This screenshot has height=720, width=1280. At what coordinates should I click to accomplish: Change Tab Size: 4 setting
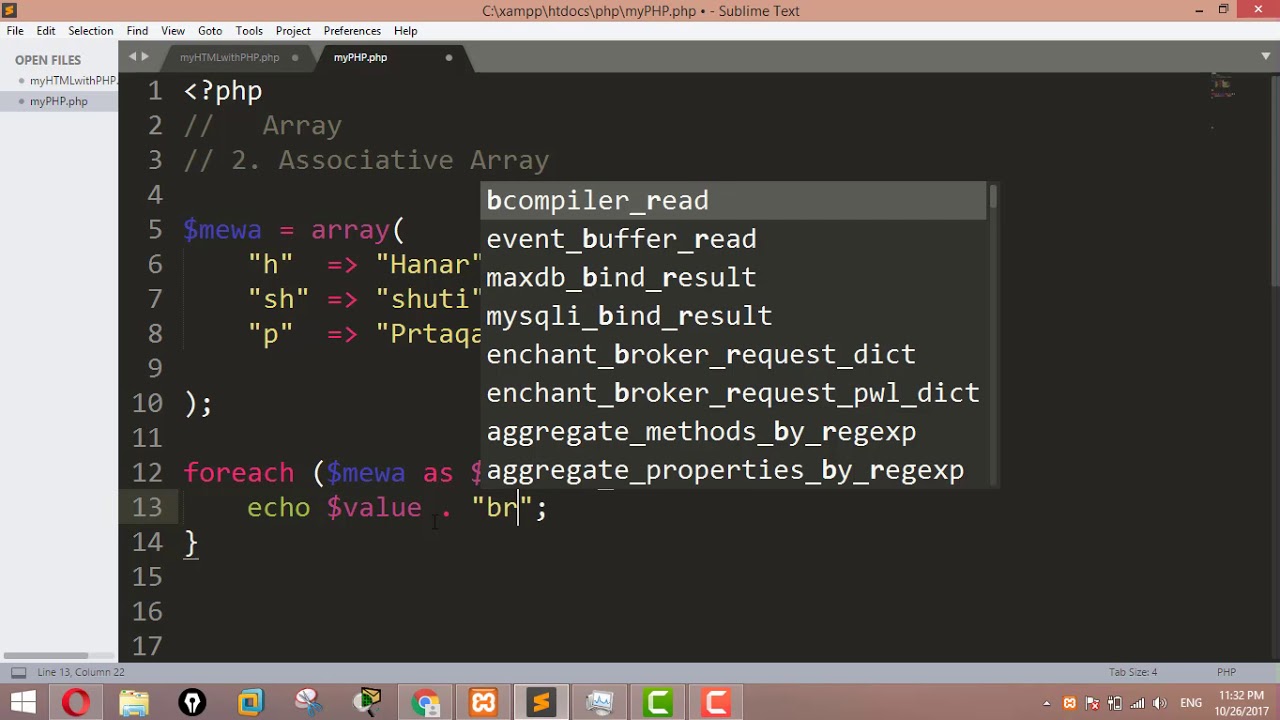1133,672
